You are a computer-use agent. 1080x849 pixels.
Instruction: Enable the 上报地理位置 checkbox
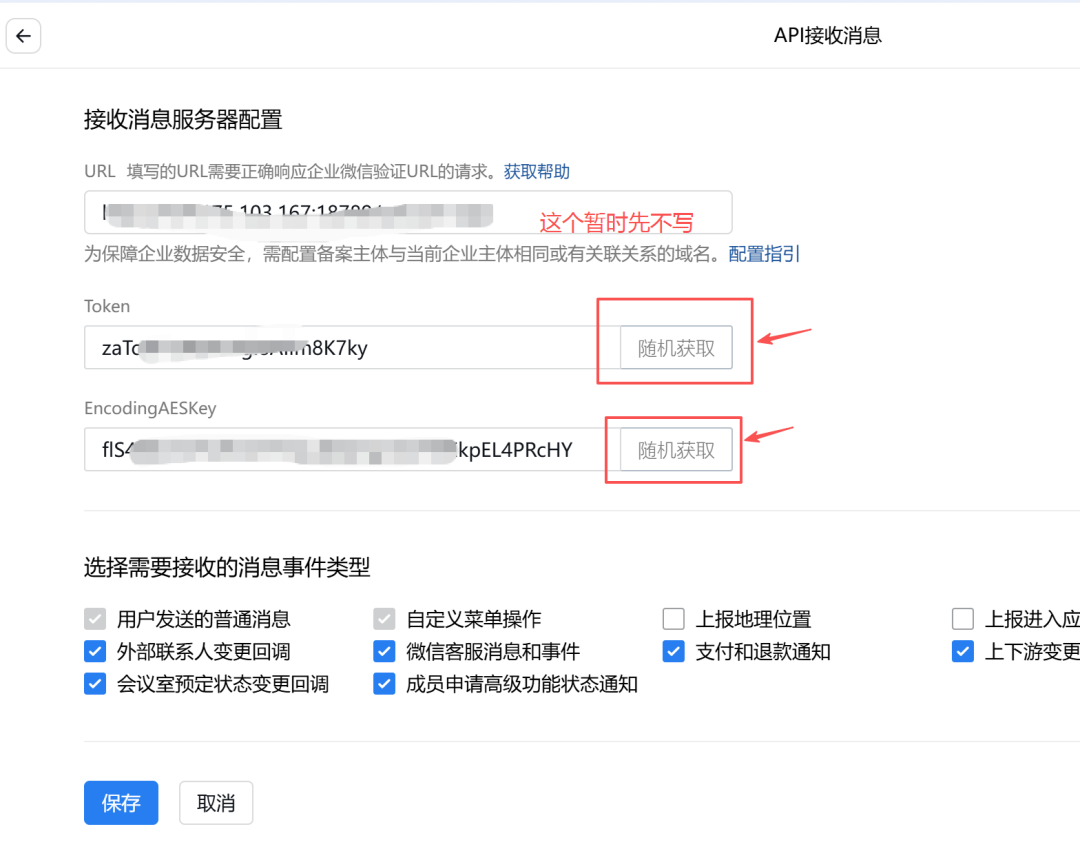pyautogui.click(x=673, y=618)
